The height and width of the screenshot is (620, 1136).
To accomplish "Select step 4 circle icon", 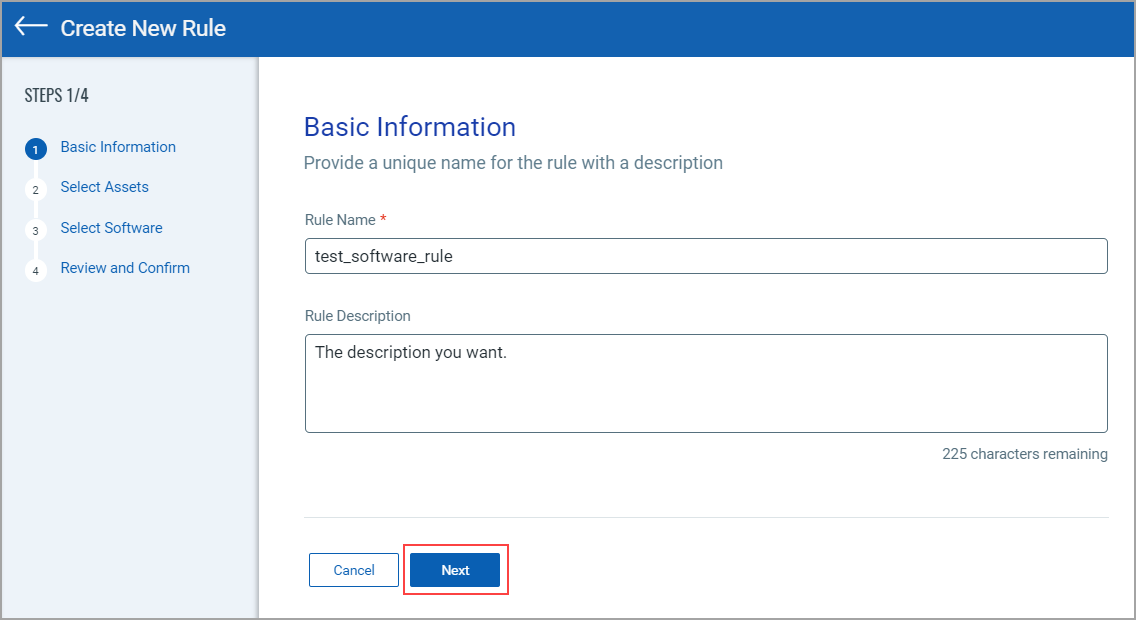I will pos(36,271).
